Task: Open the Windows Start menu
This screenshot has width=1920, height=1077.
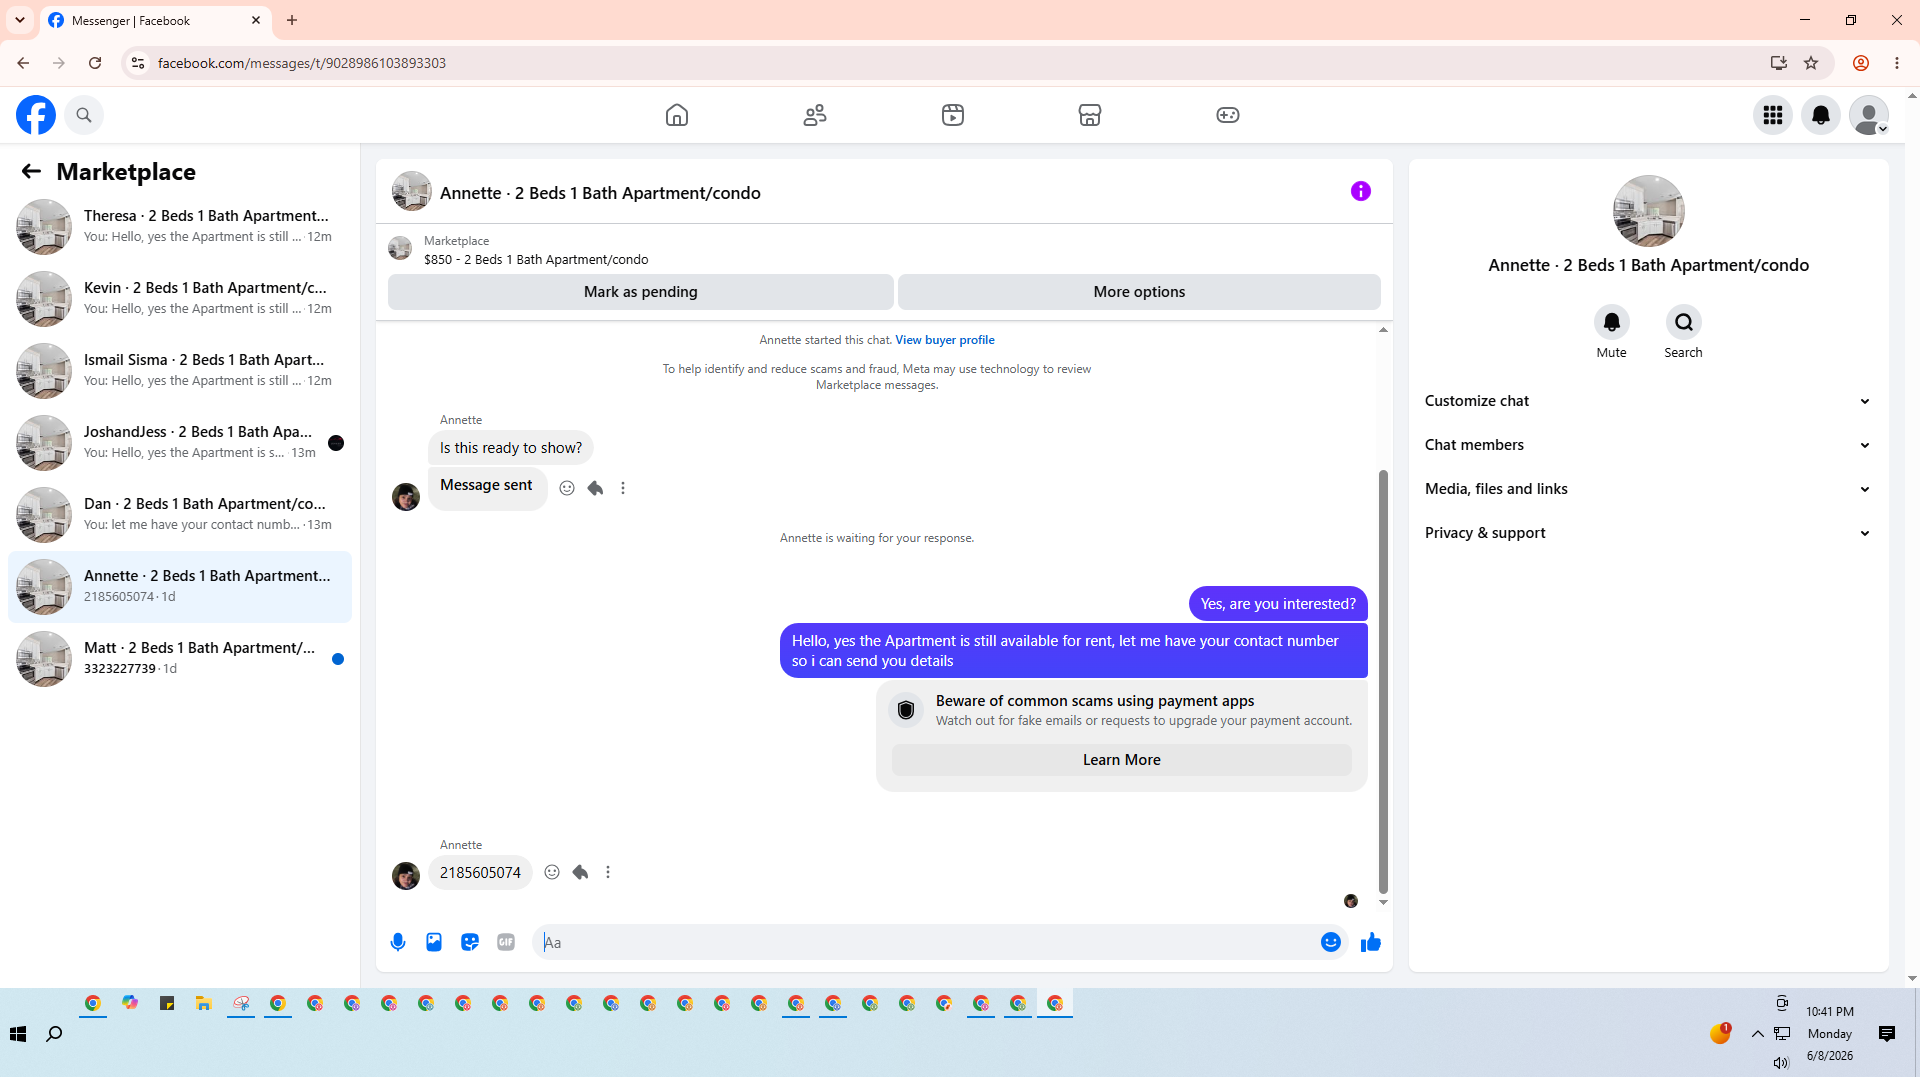Action: tap(18, 1034)
